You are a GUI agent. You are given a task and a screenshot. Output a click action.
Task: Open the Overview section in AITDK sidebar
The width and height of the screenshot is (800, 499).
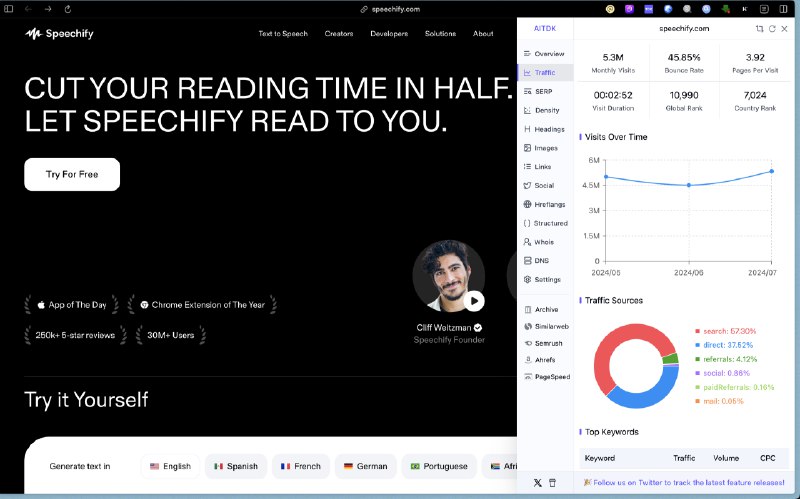click(x=544, y=54)
